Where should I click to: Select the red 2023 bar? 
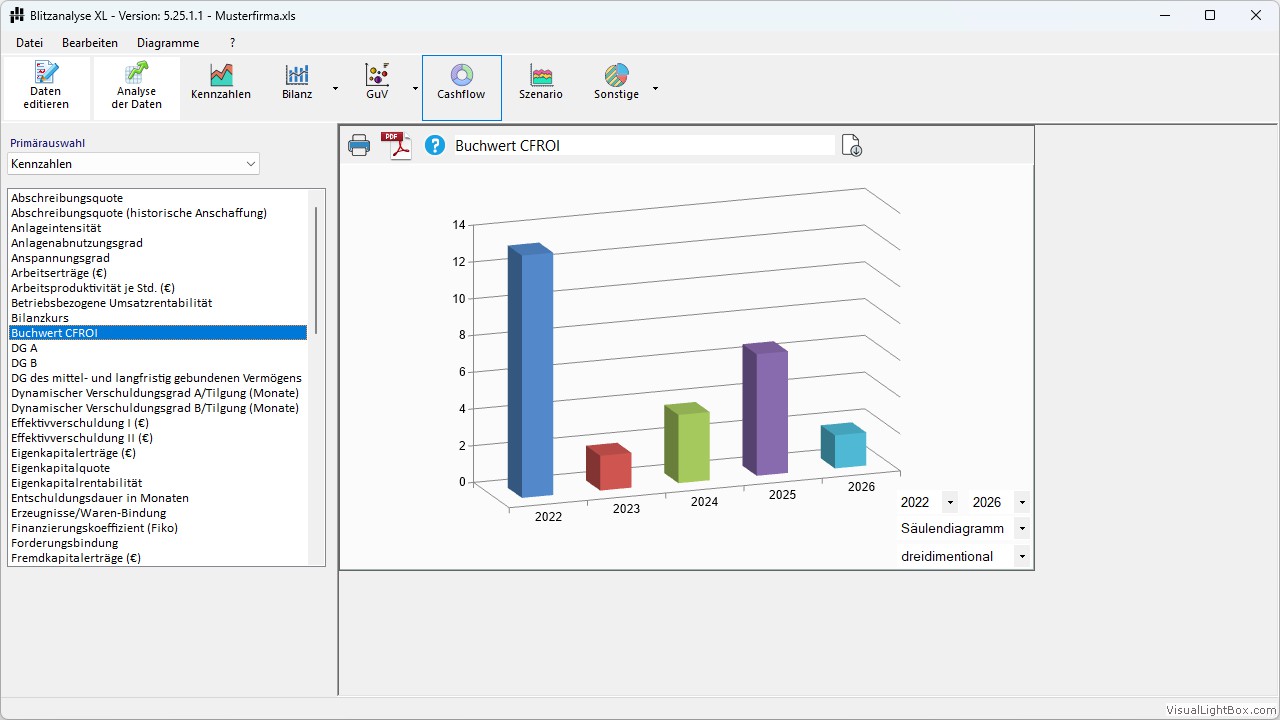coord(608,467)
